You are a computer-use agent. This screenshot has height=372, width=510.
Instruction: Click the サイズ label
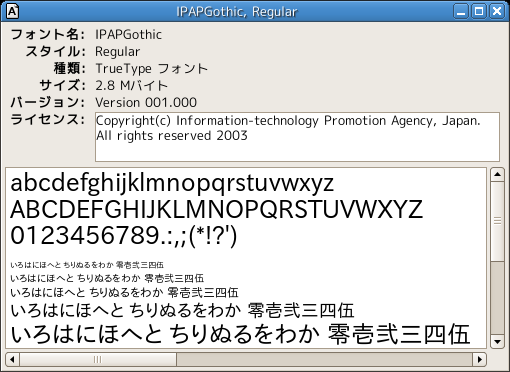tap(62, 86)
